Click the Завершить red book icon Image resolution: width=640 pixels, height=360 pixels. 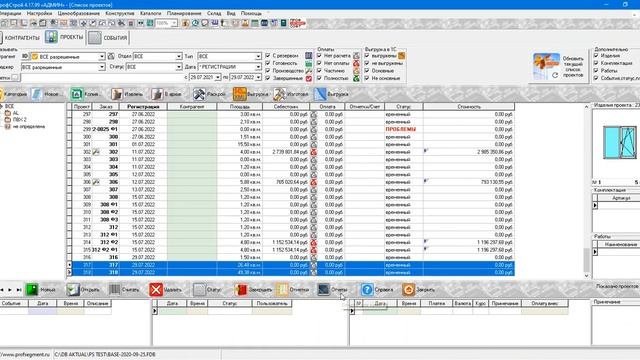(241, 289)
